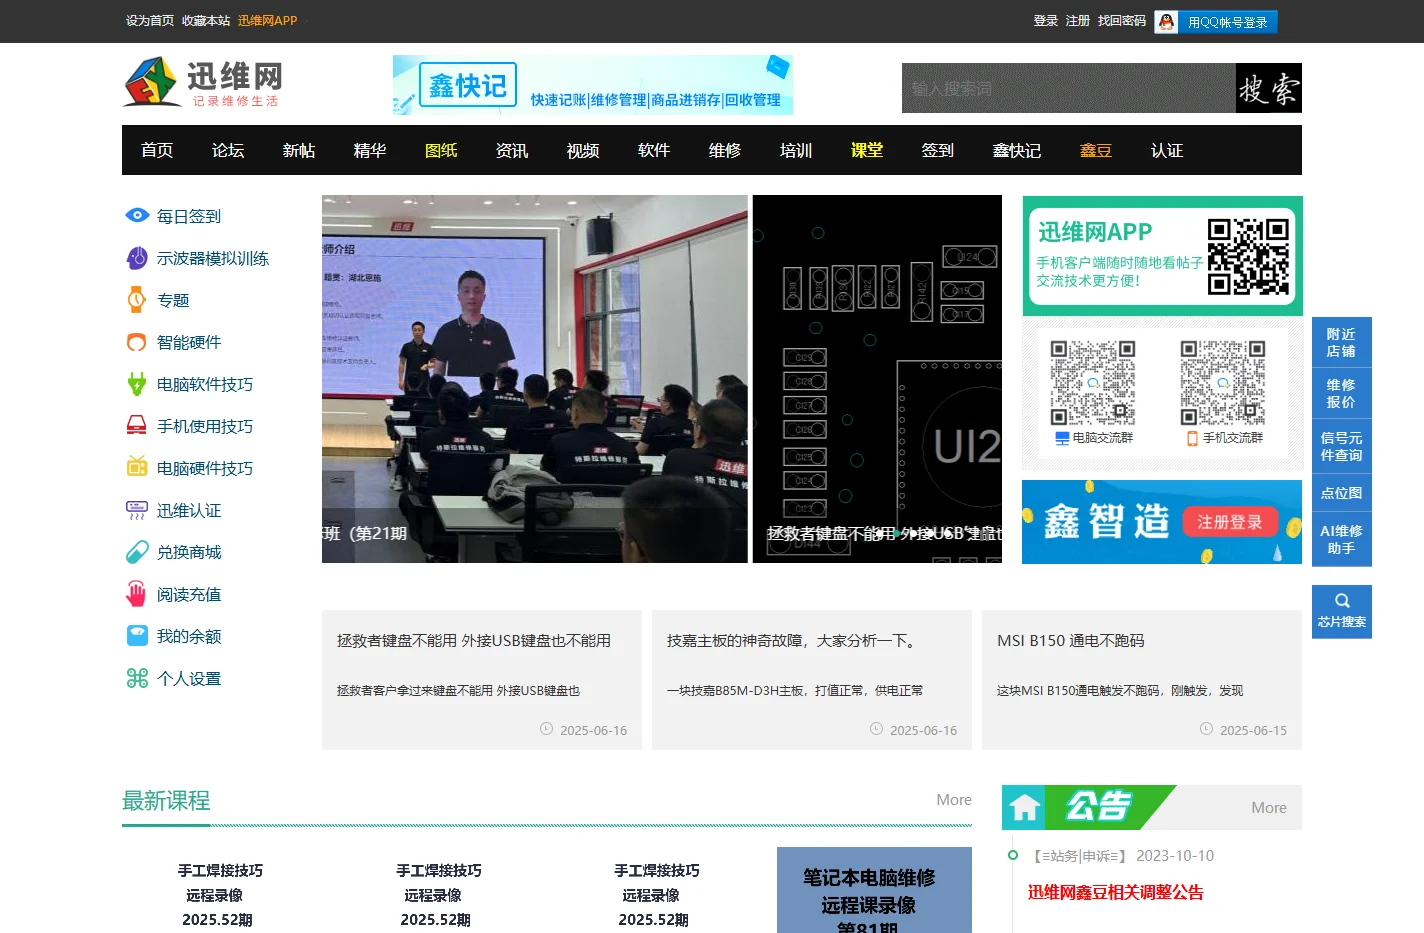Open the AI维修助手 side button
Image resolution: width=1424 pixels, height=933 pixels.
(x=1342, y=539)
